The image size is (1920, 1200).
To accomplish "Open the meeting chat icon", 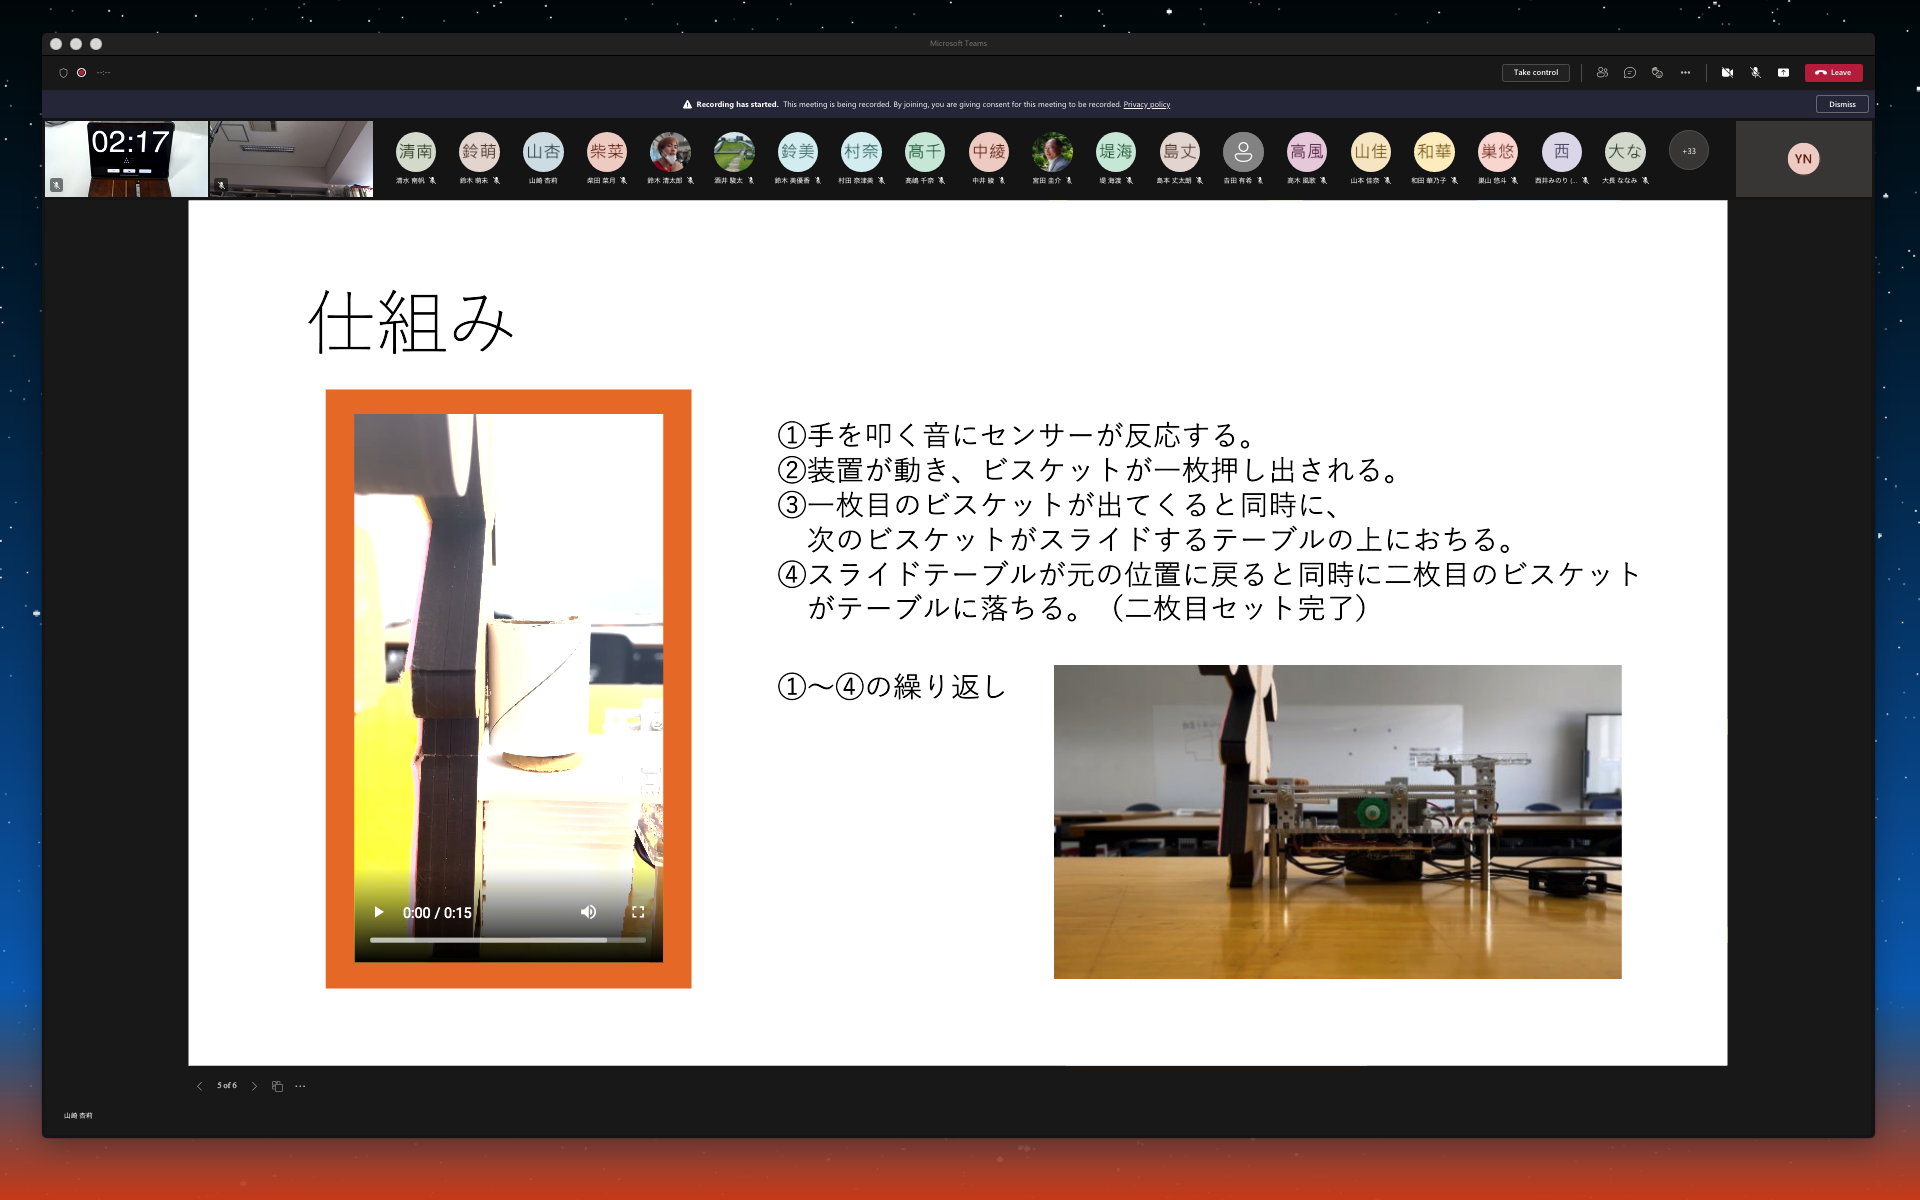I will point(1630,72).
